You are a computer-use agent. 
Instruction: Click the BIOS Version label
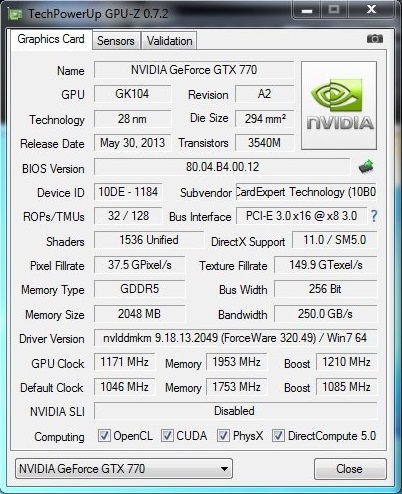click(x=53, y=169)
